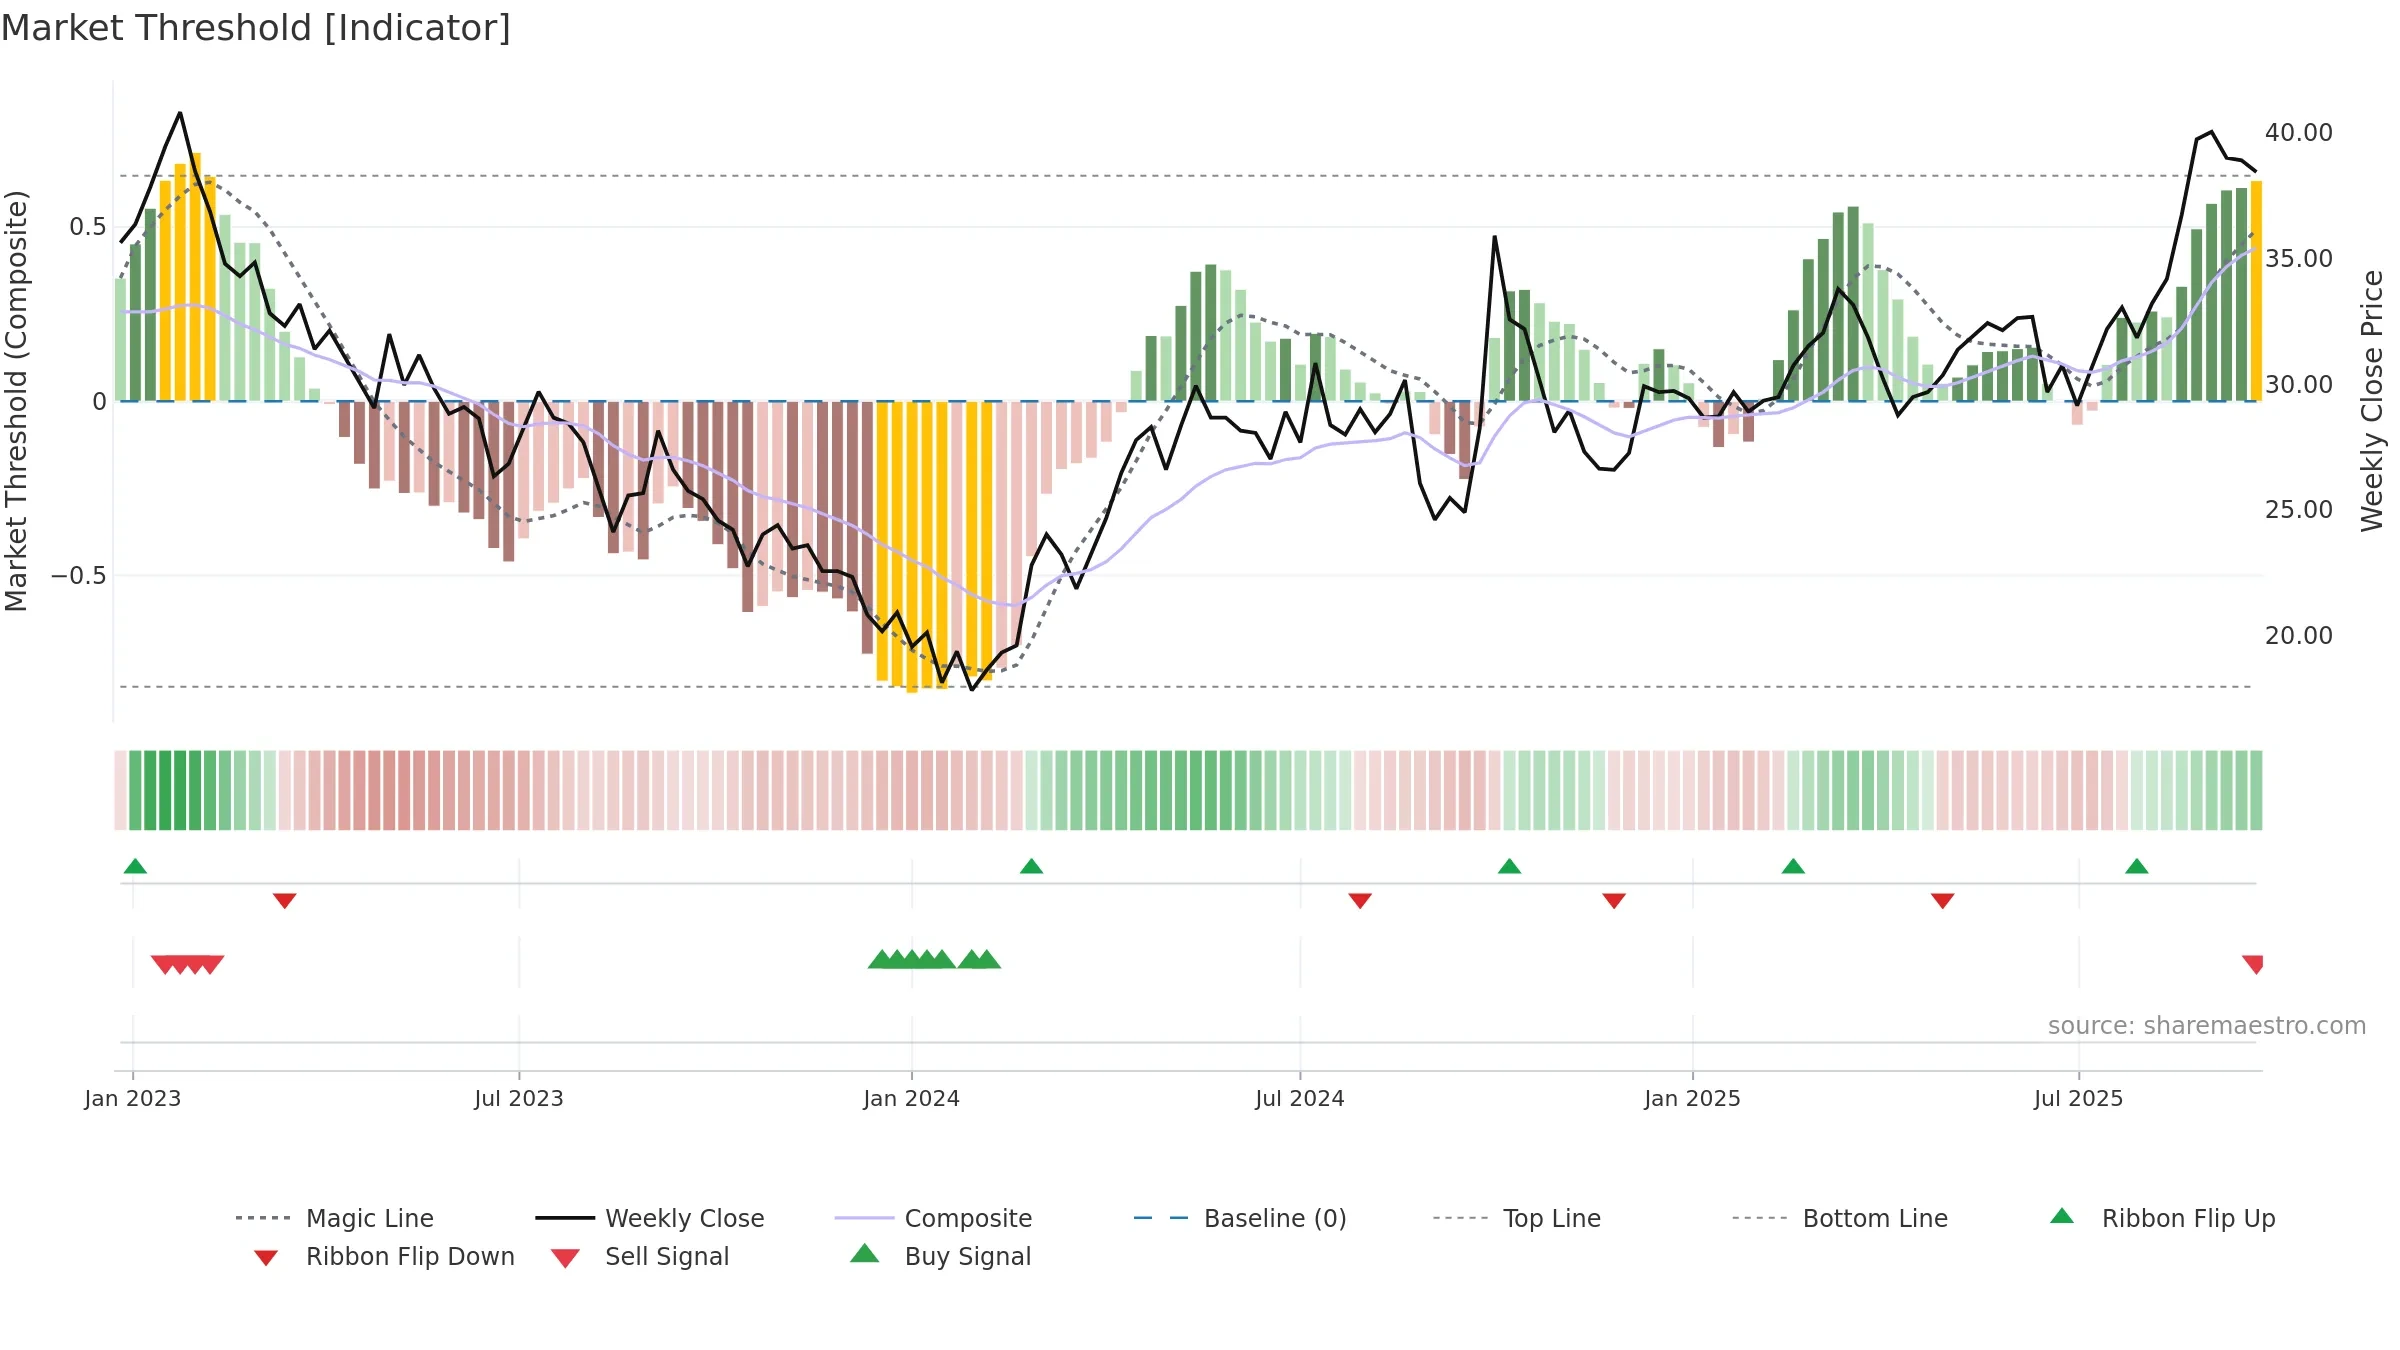Click the last buy signal marker in February 2024
This screenshot has width=2400, height=1350.
click(987, 959)
